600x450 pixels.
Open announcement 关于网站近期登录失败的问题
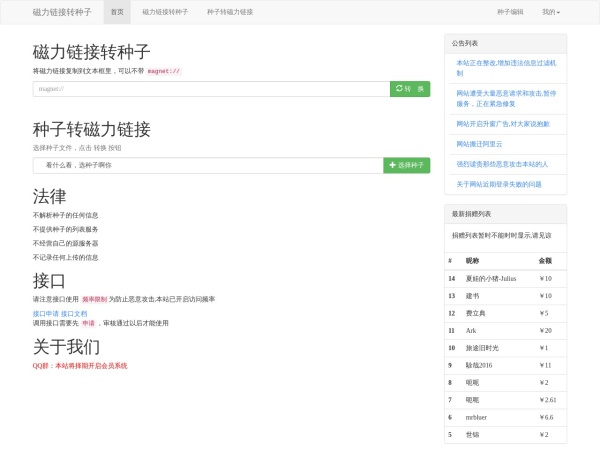click(x=499, y=184)
